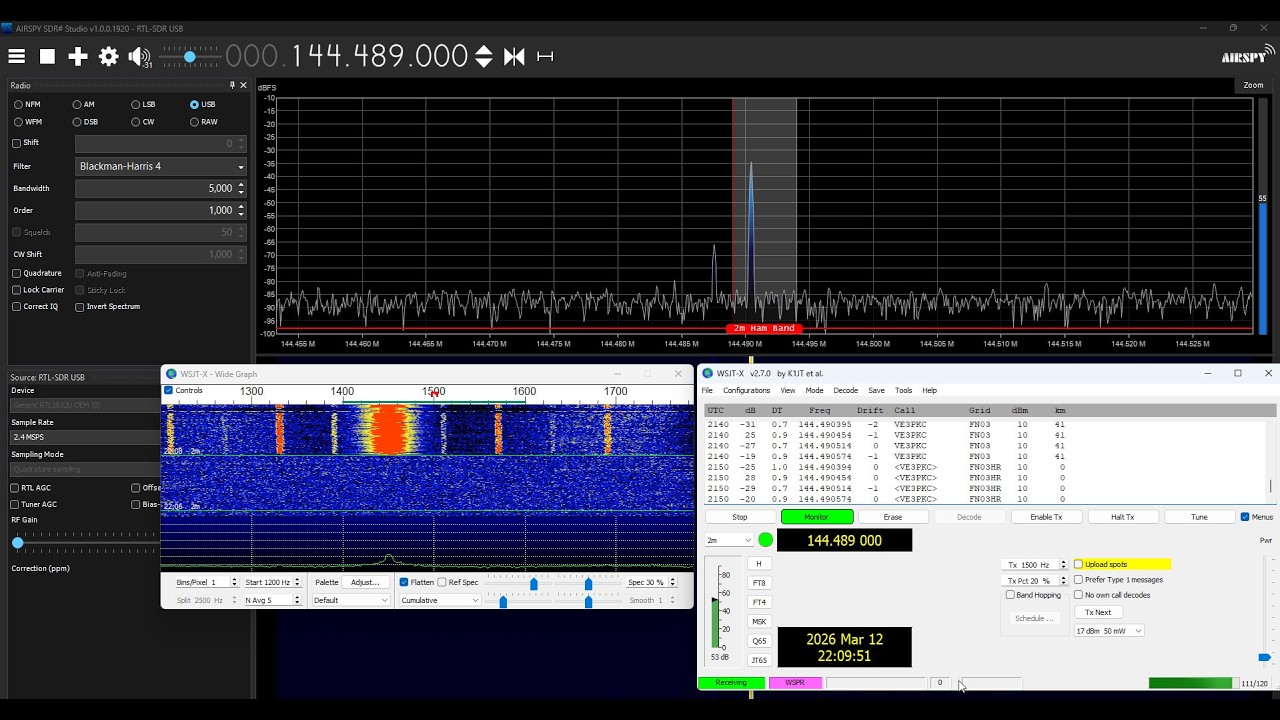The height and width of the screenshot is (720, 1280).
Task: Adjust the RF Gain slider handle
Action: [x=17, y=542]
